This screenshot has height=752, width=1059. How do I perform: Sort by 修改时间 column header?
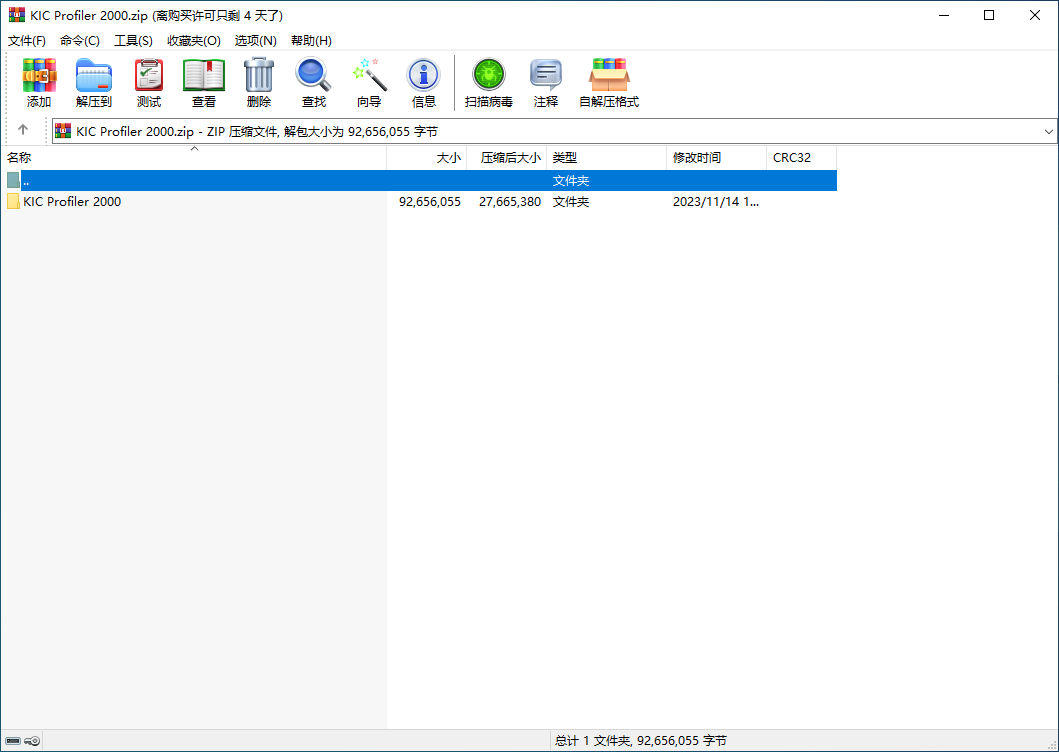pyautogui.click(x=697, y=158)
